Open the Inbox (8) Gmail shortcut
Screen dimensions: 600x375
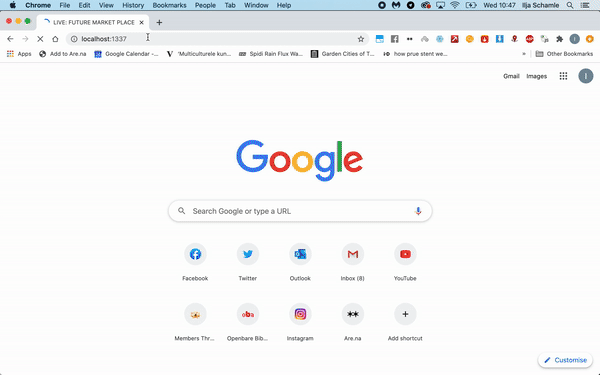[x=352, y=262]
